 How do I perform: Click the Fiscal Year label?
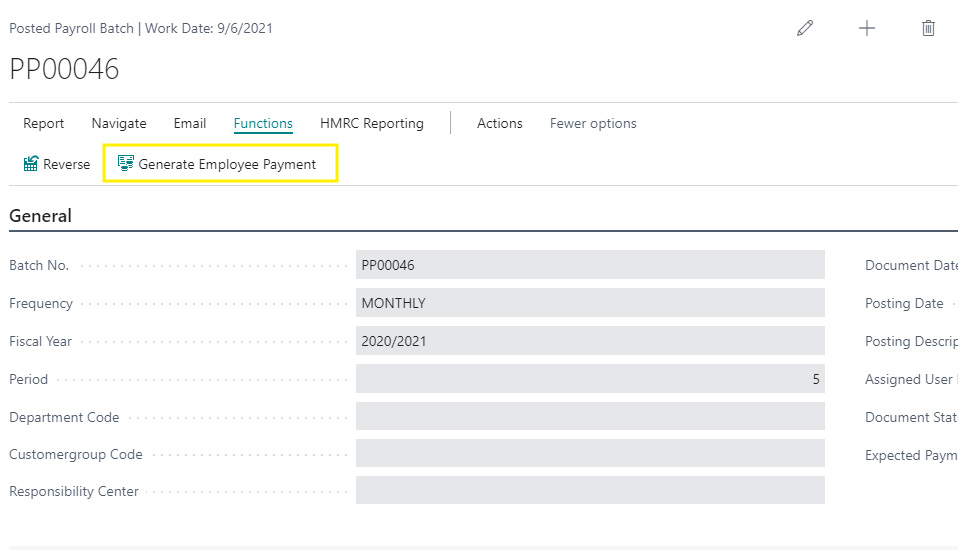[40, 342]
